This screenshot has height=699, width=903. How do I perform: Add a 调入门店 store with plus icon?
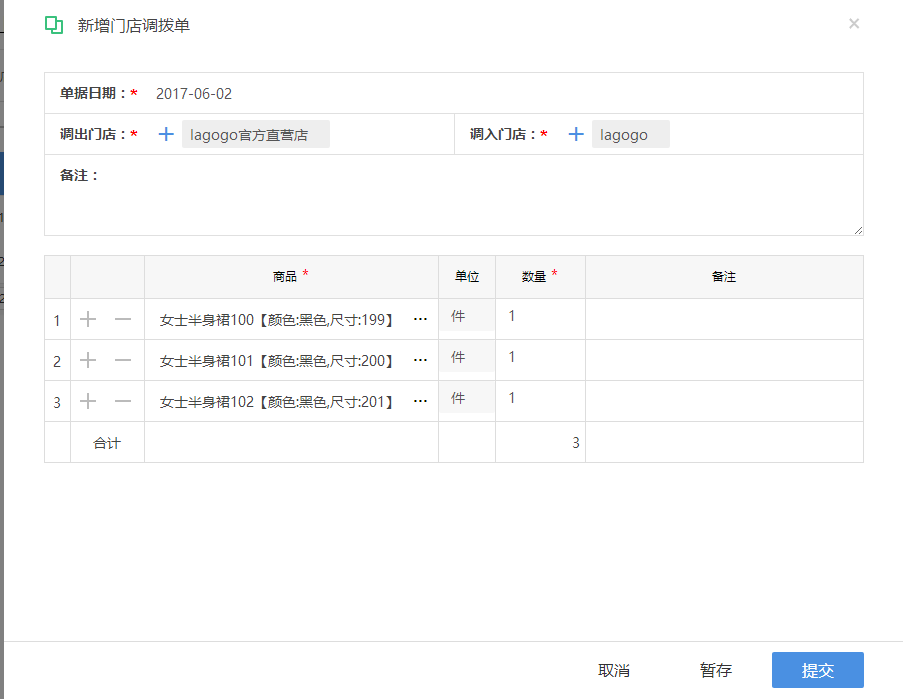coord(576,134)
